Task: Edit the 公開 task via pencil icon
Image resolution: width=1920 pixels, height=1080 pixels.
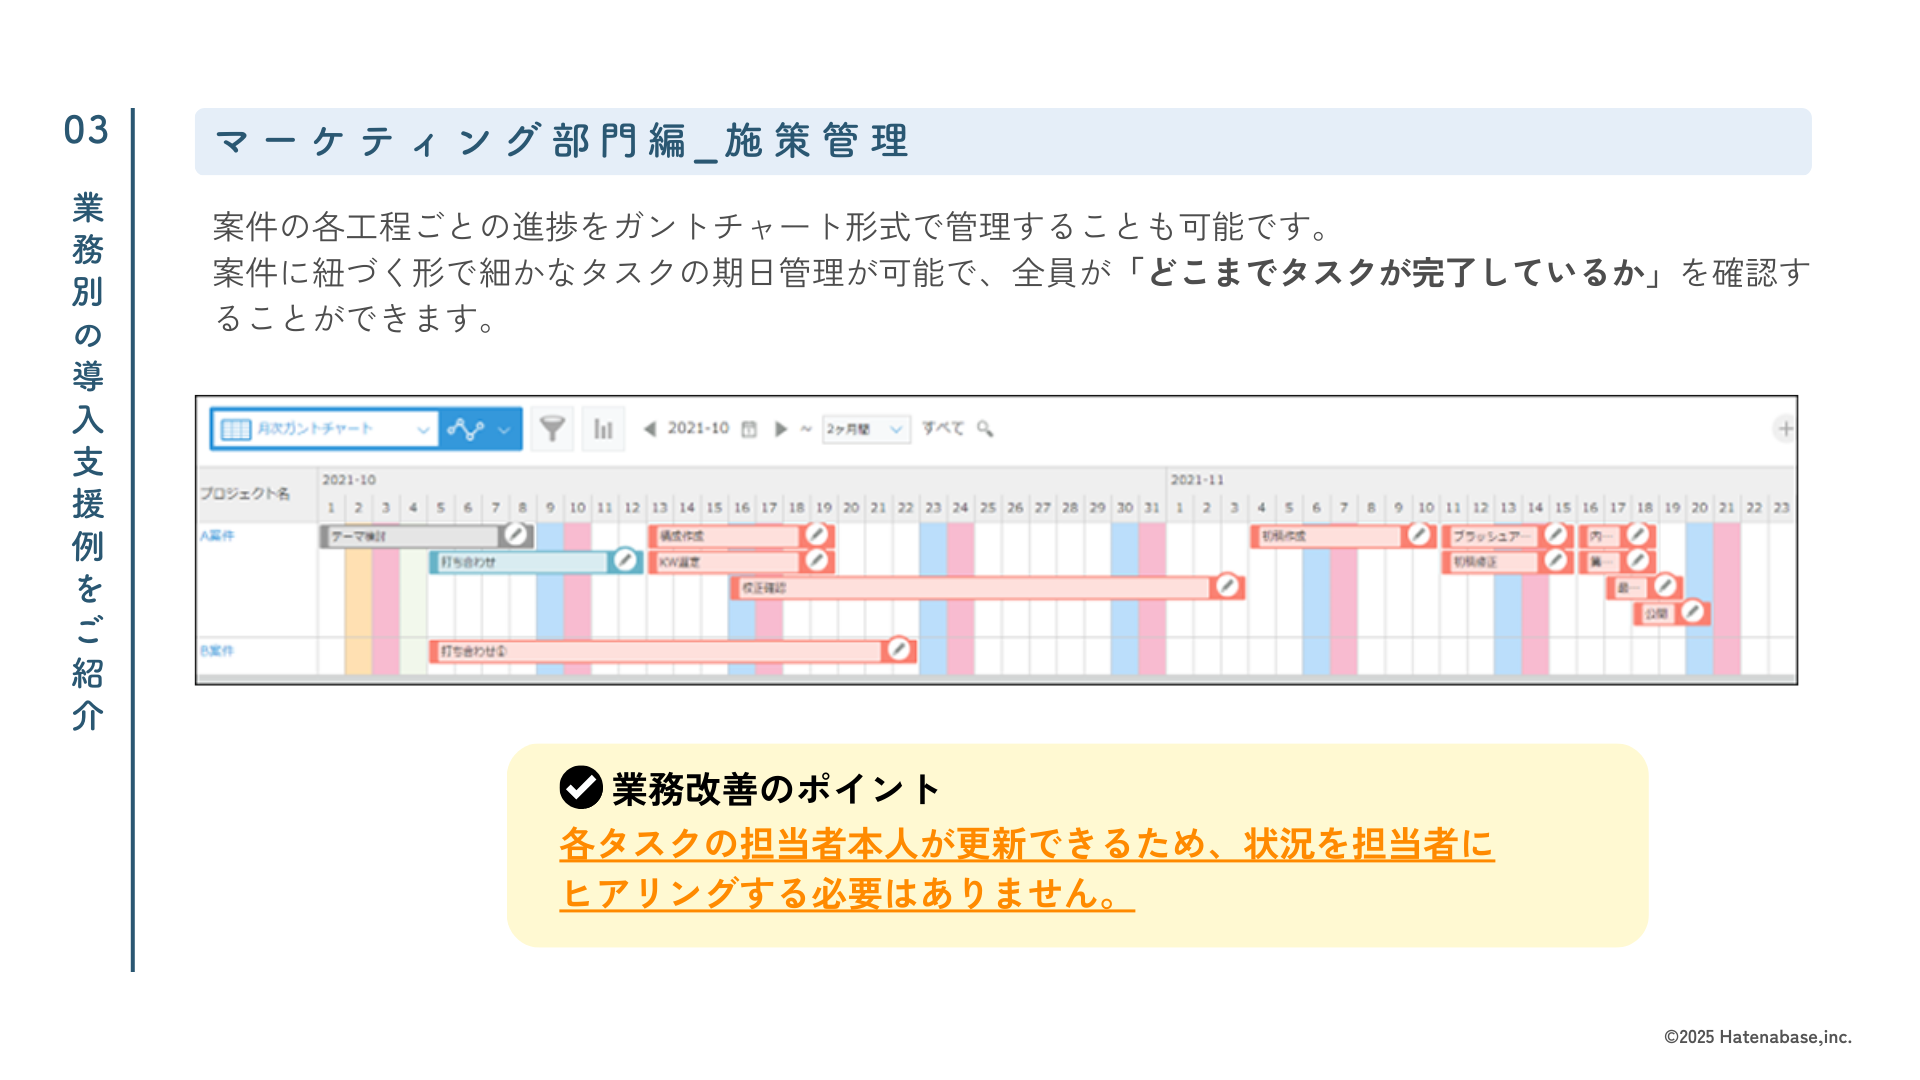Action: pyautogui.click(x=1692, y=611)
